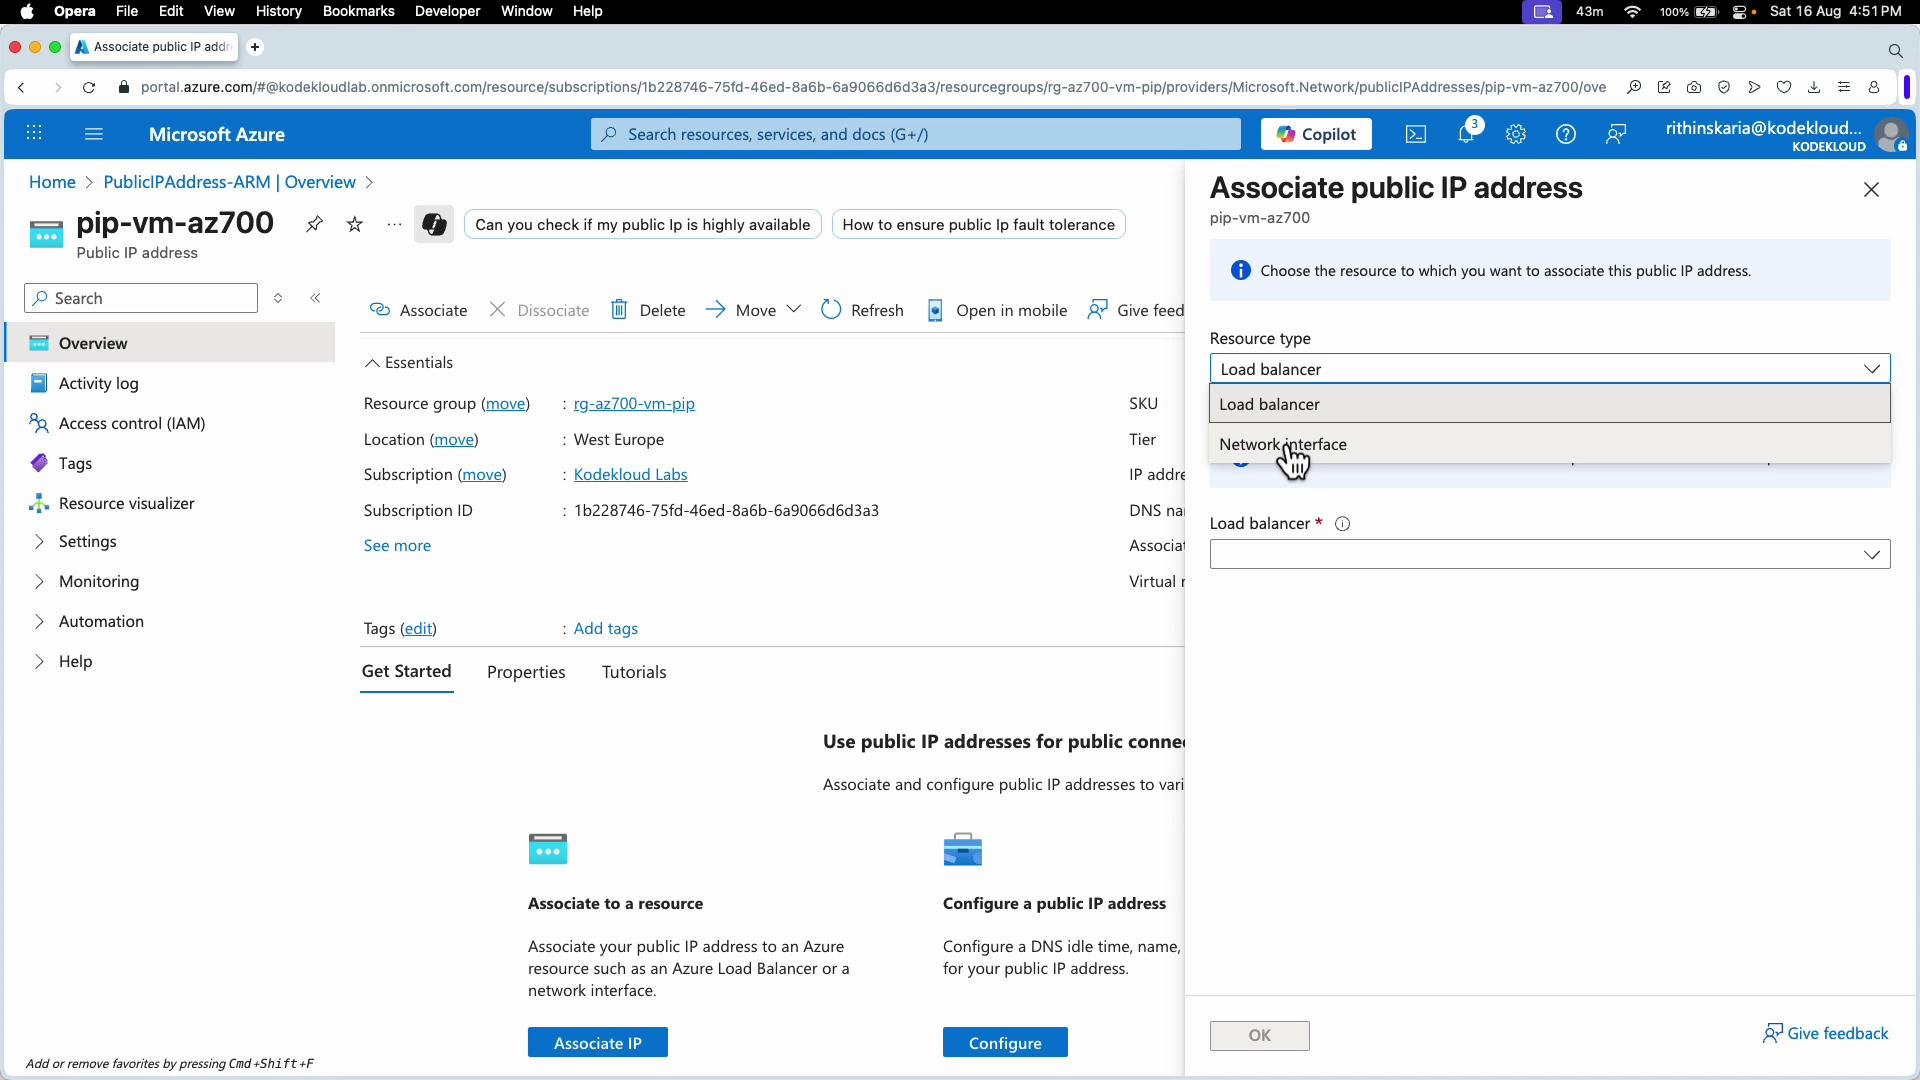Add pip-vm-az700 to favorites star

(355, 224)
